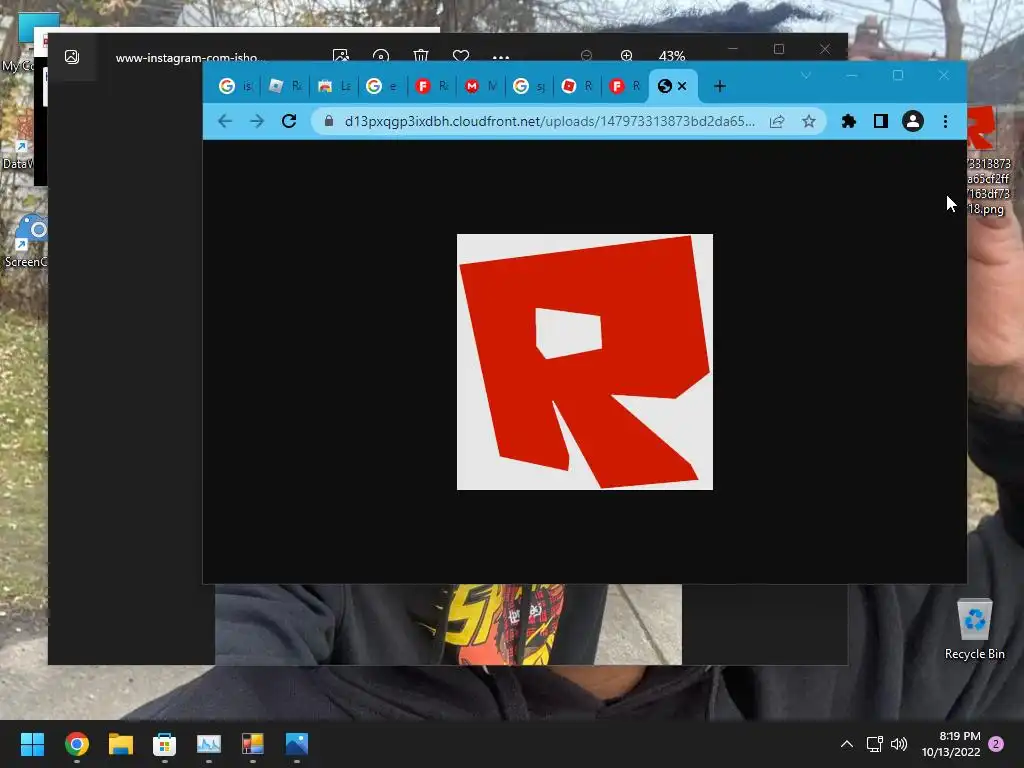This screenshot has width=1024, height=768.
Task: Click the photo shown in Photos window
Action: (x=448, y=624)
